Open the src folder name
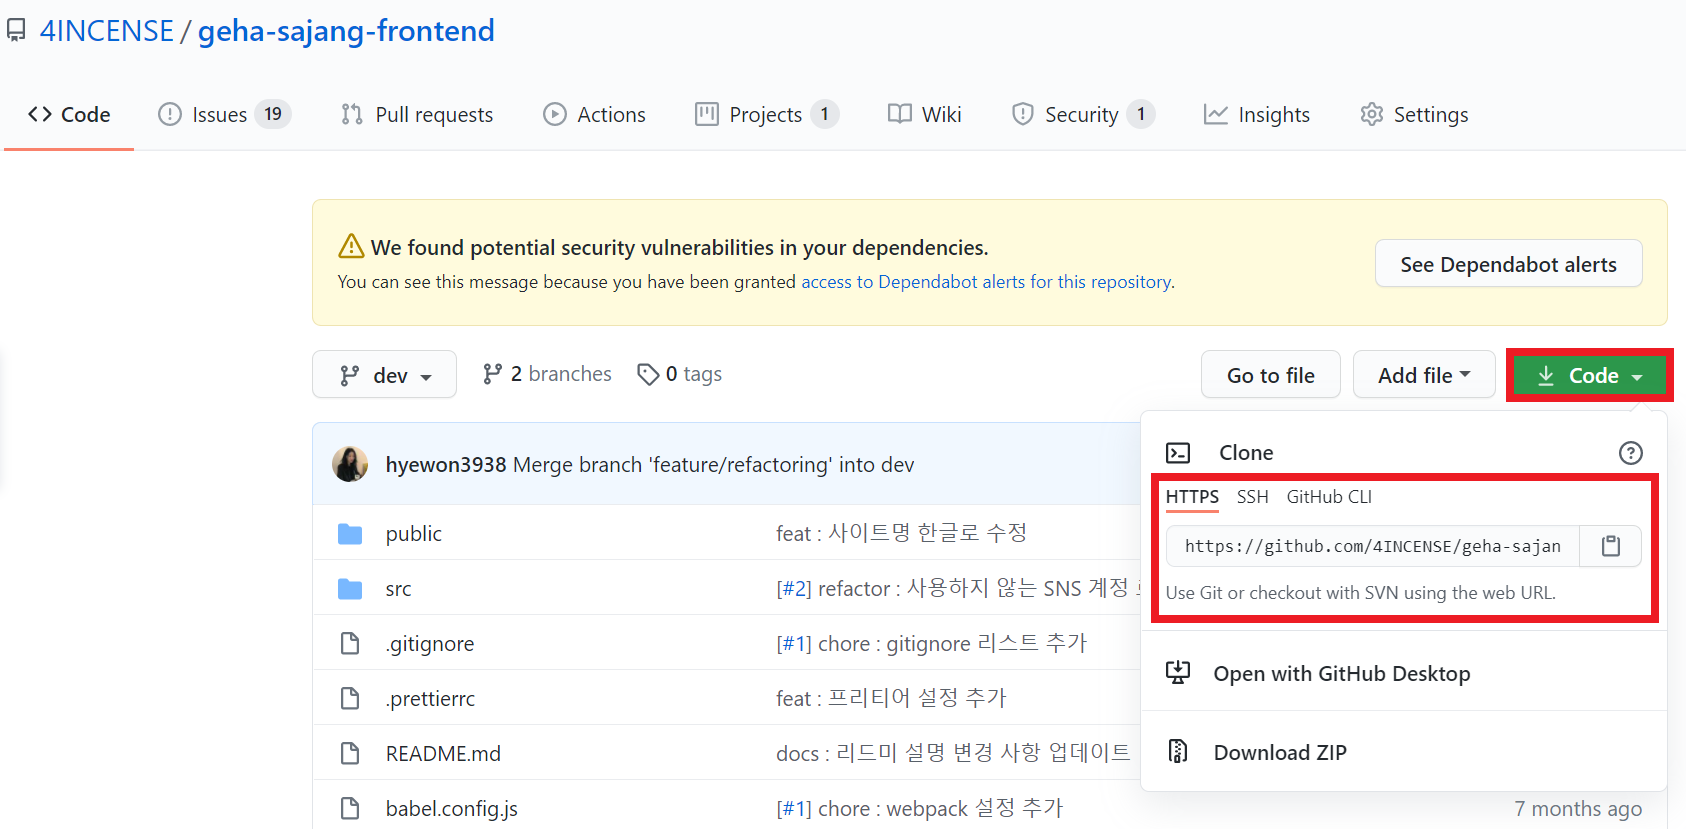Viewport: 1686px width, 829px height. [398, 589]
